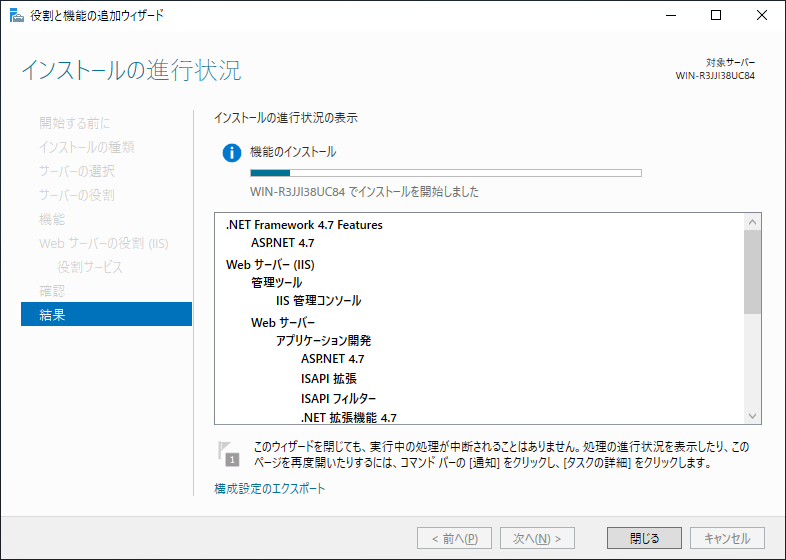Click the feature list scrollbar thumb
Image resolution: width=786 pixels, height=560 pixels.
point(753,270)
